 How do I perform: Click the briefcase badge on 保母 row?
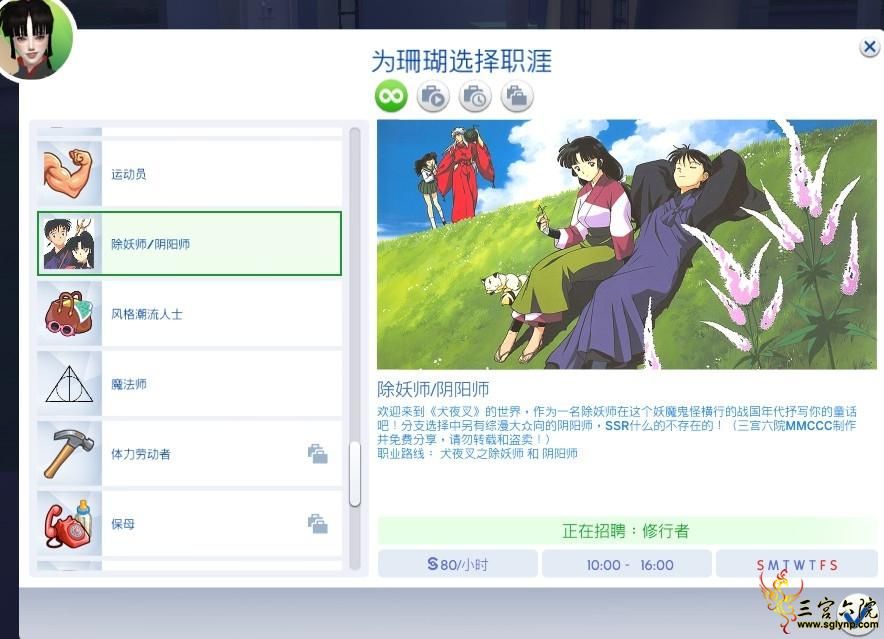[x=317, y=524]
